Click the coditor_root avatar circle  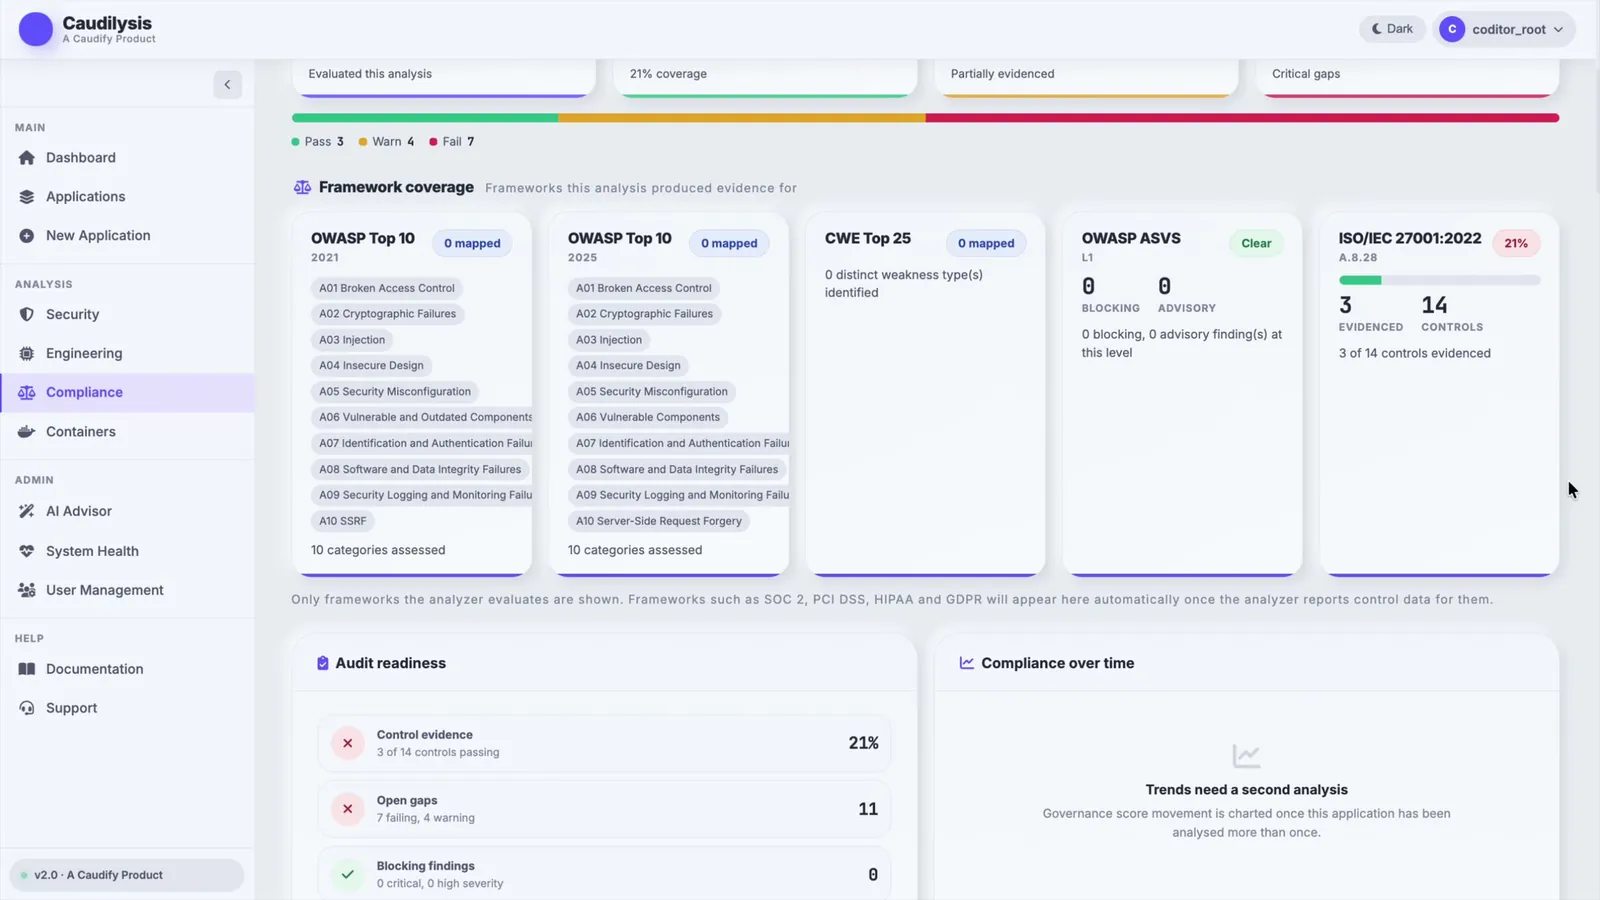pyautogui.click(x=1452, y=29)
